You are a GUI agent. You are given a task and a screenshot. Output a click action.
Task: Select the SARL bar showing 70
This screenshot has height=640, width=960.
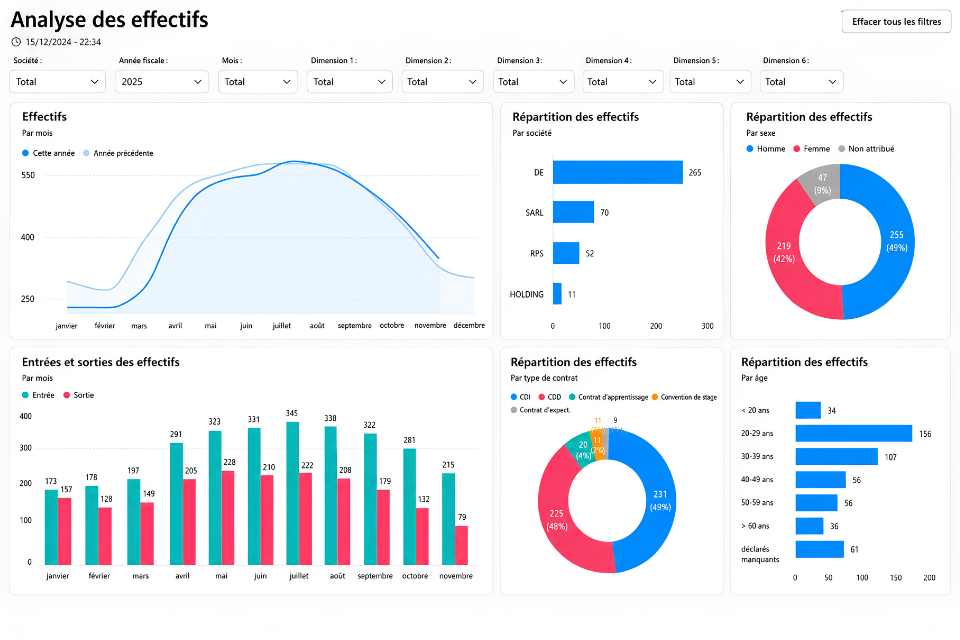[573, 212]
